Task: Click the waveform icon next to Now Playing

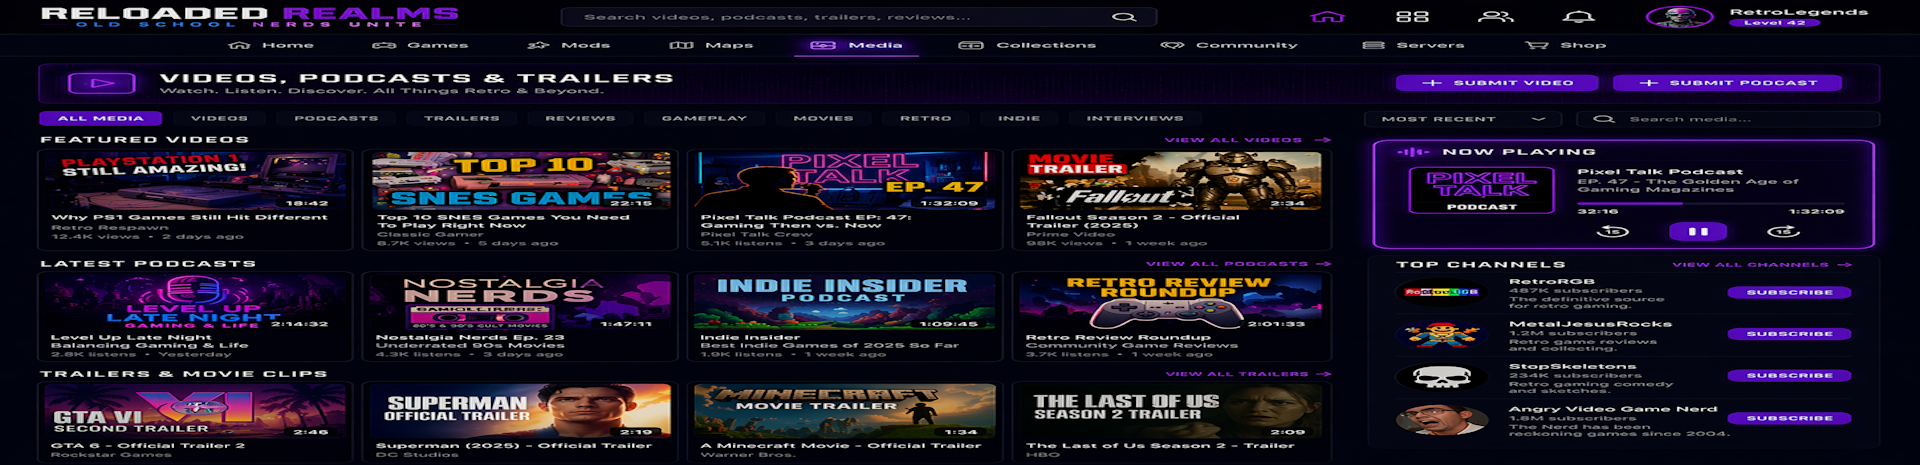Action: click(1412, 152)
